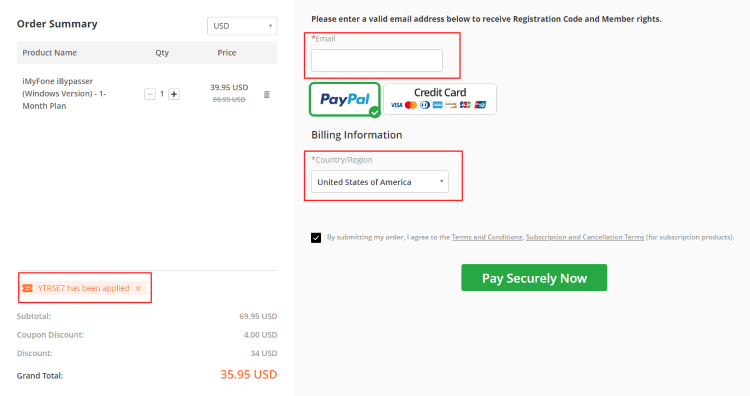Screen dimensions: 750x396
Task: Expand the Country/Region dropdown
Action: tap(380, 182)
